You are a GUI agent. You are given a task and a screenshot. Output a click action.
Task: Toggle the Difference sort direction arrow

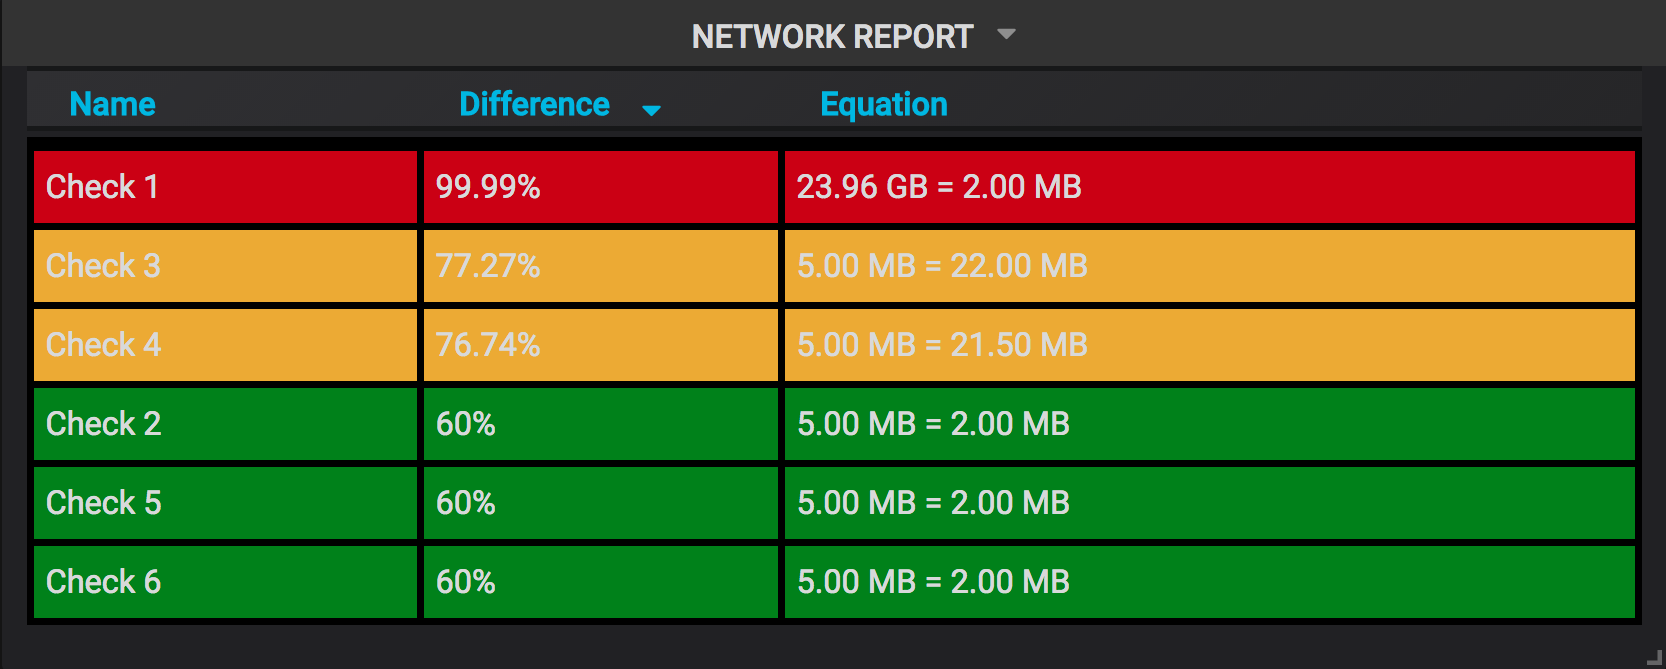651,110
